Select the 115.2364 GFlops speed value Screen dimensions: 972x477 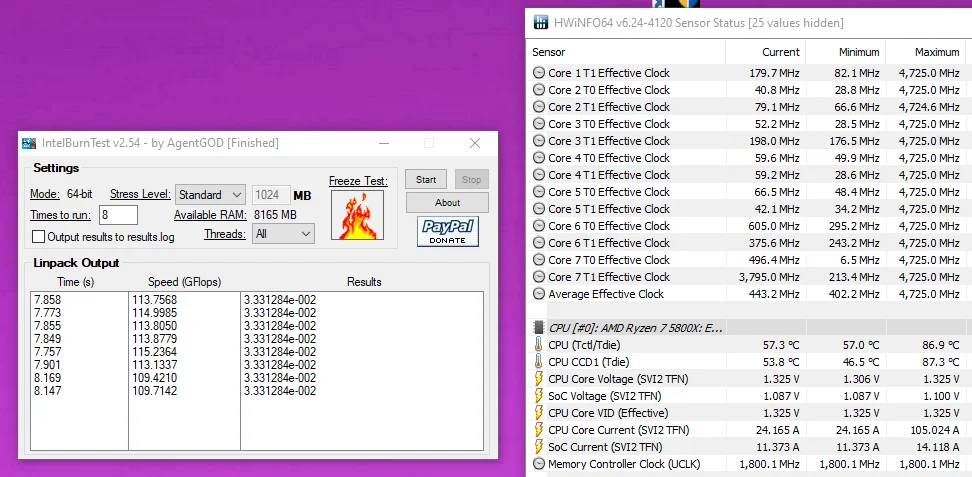(154, 352)
